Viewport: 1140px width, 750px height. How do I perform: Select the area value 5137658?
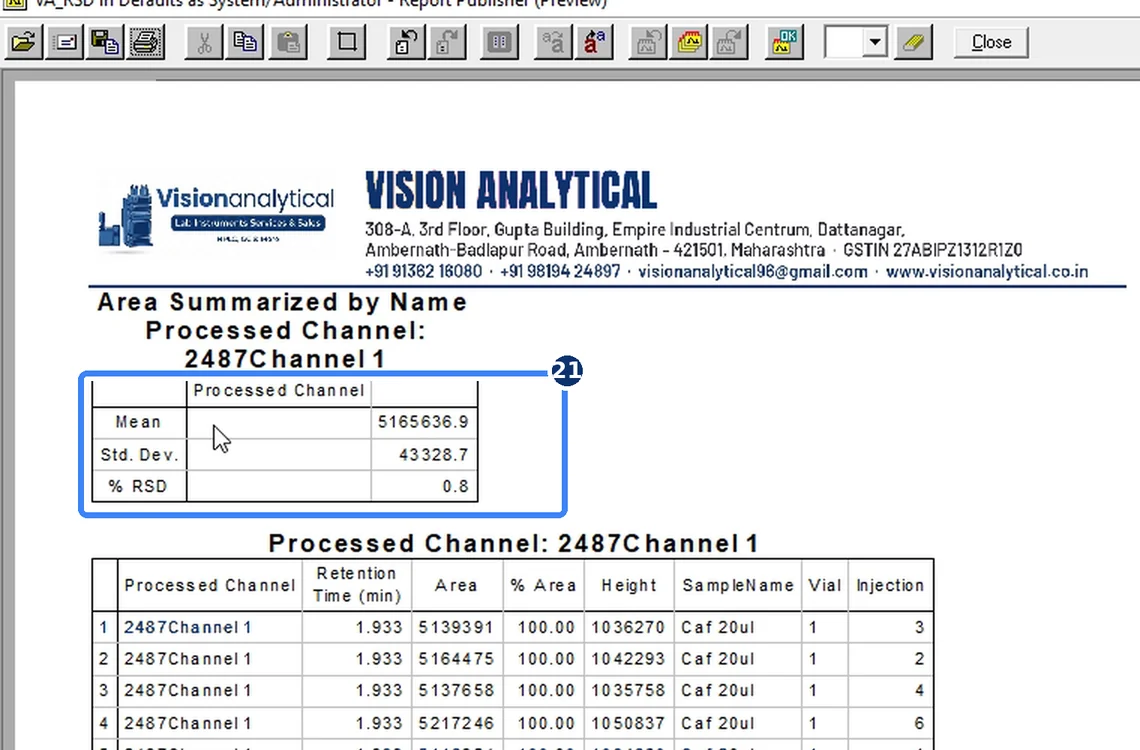tap(456, 690)
